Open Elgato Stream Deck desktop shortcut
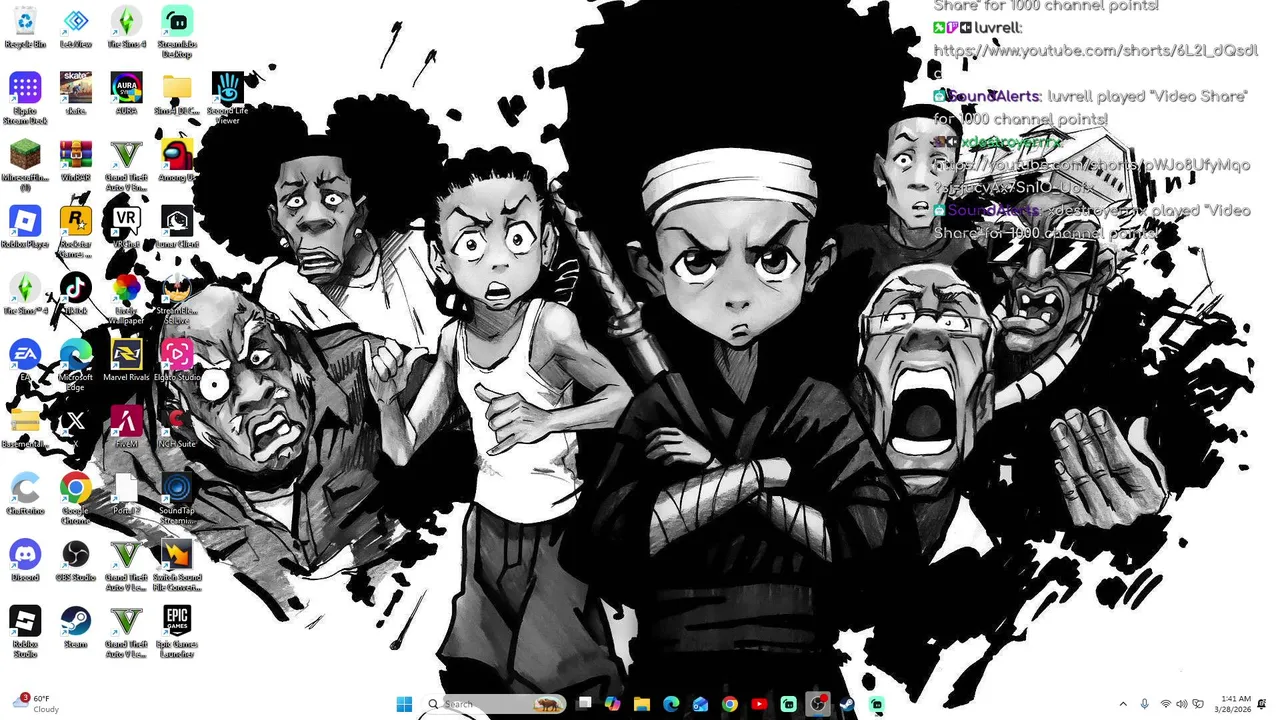 coord(25,98)
